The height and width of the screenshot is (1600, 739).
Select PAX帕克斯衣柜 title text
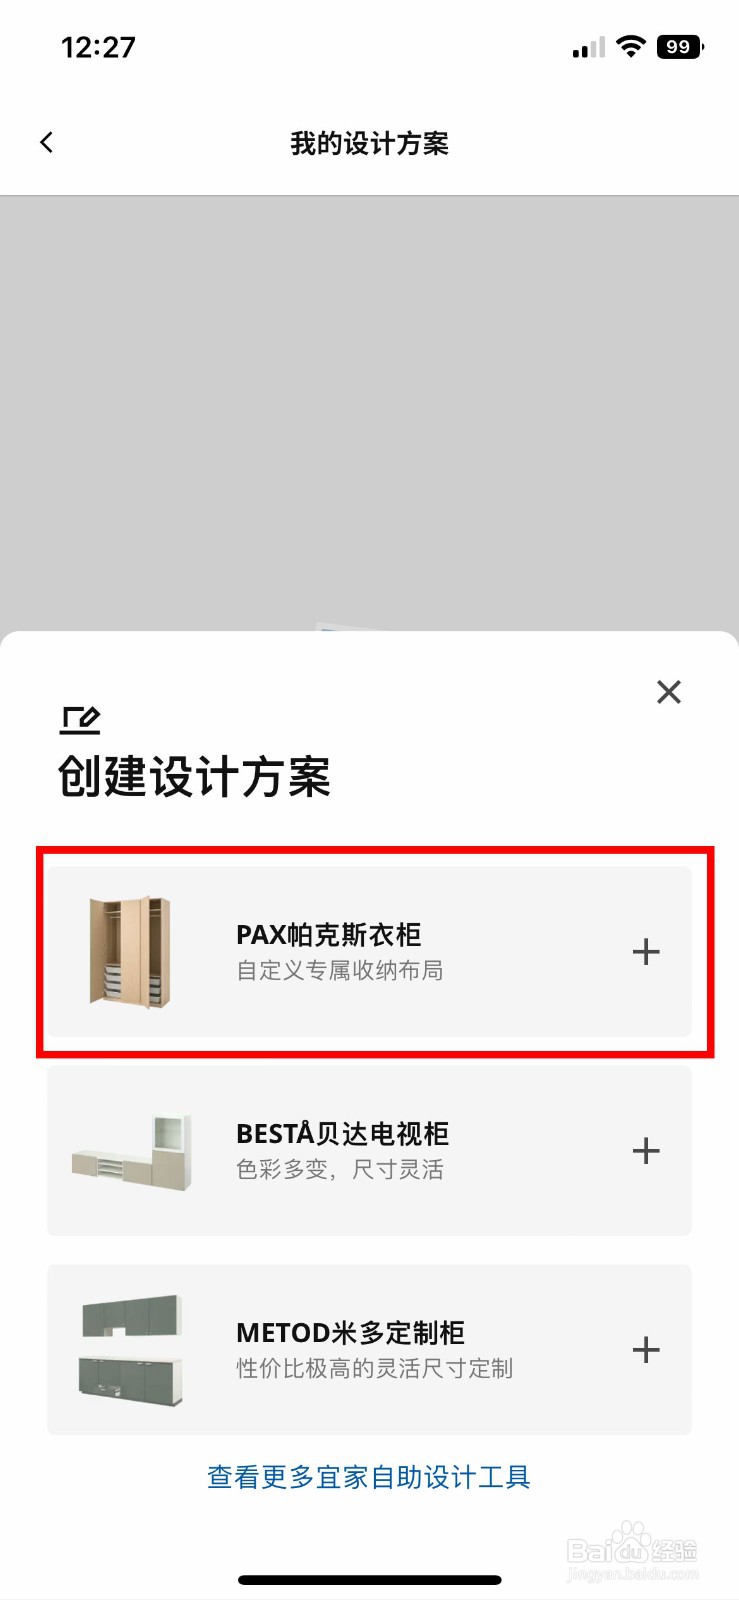tap(328, 935)
